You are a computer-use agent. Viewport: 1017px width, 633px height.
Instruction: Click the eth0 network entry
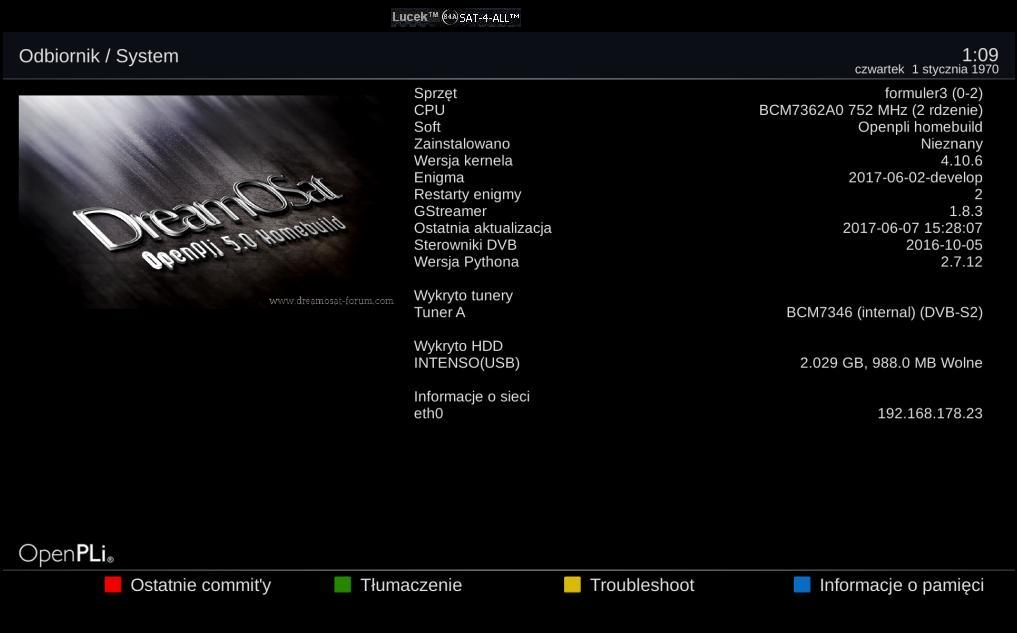point(428,413)
